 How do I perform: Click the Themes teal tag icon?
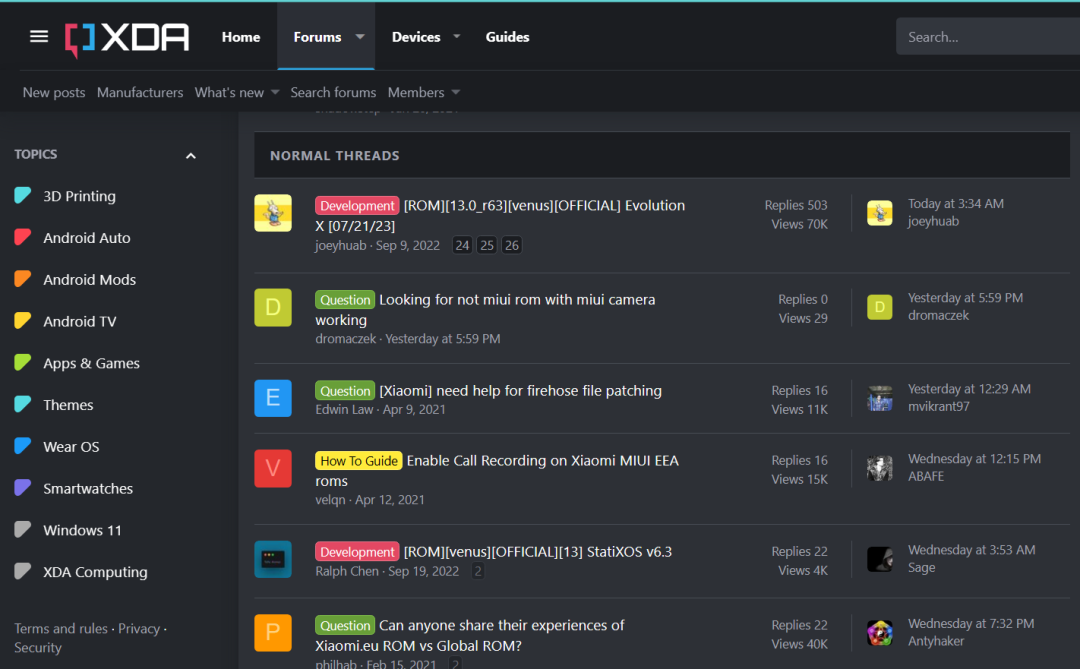click(x=23, y=404)
